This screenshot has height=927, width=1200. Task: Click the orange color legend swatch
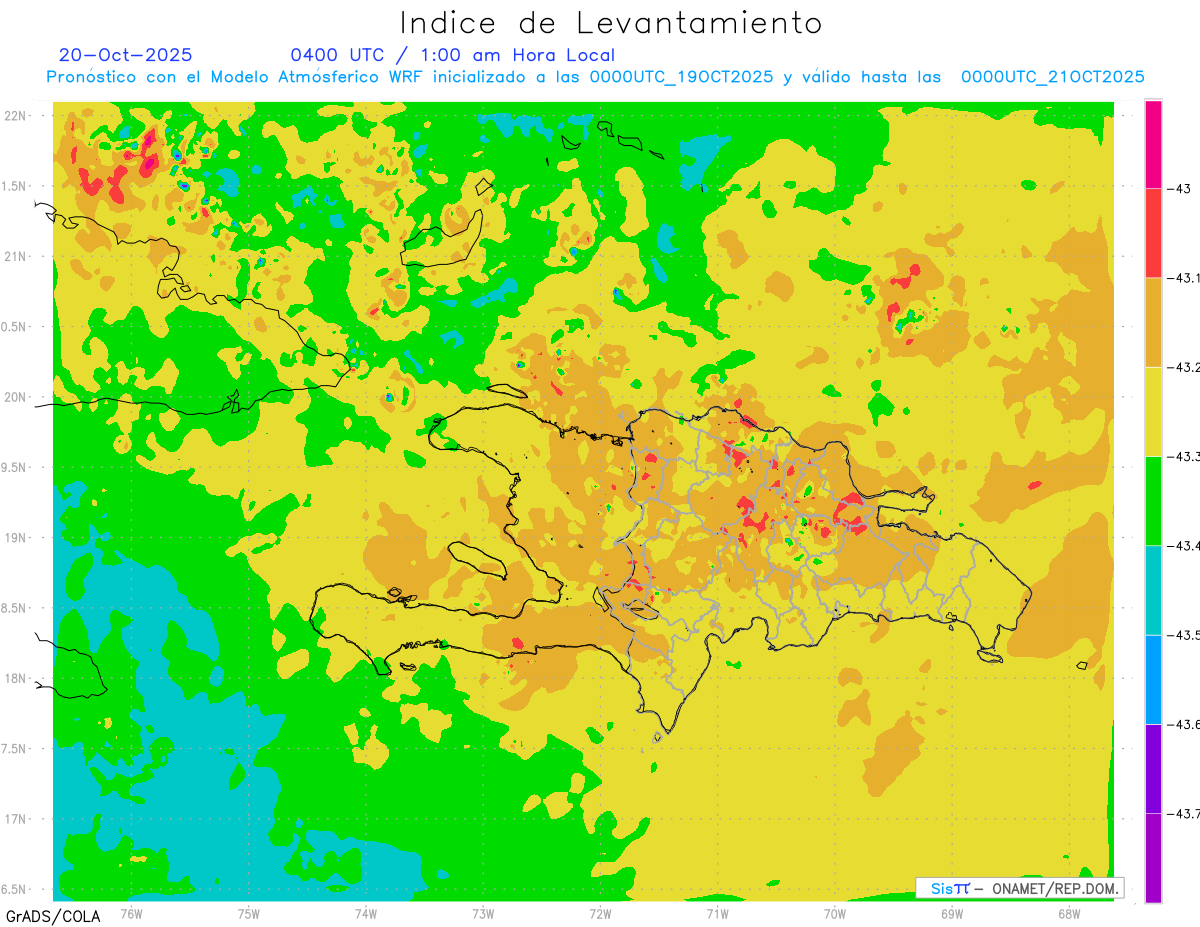click(1153, 322)
